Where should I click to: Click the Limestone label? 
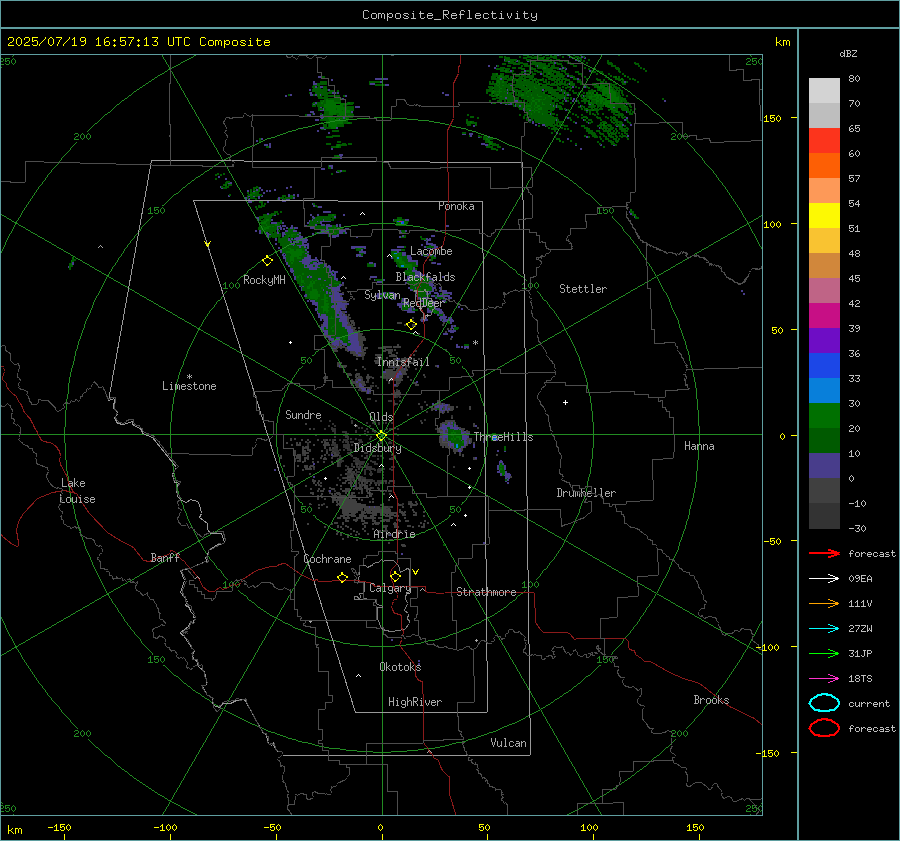pyautogui.click(x=189, y=386)
